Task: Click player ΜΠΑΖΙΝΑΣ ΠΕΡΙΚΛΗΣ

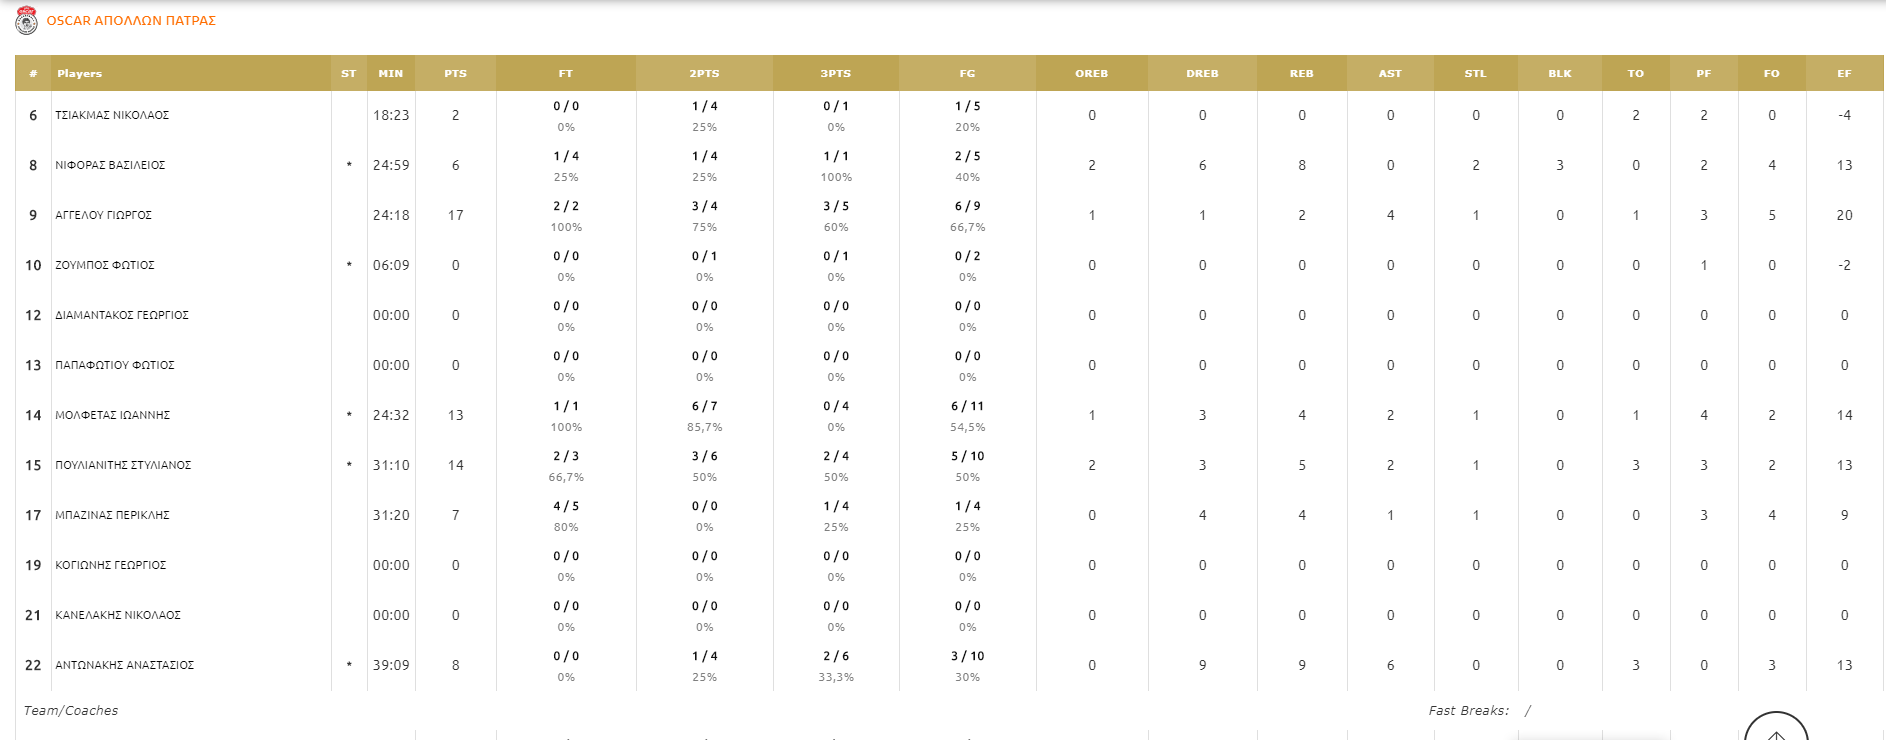Action: coord(112,516)
